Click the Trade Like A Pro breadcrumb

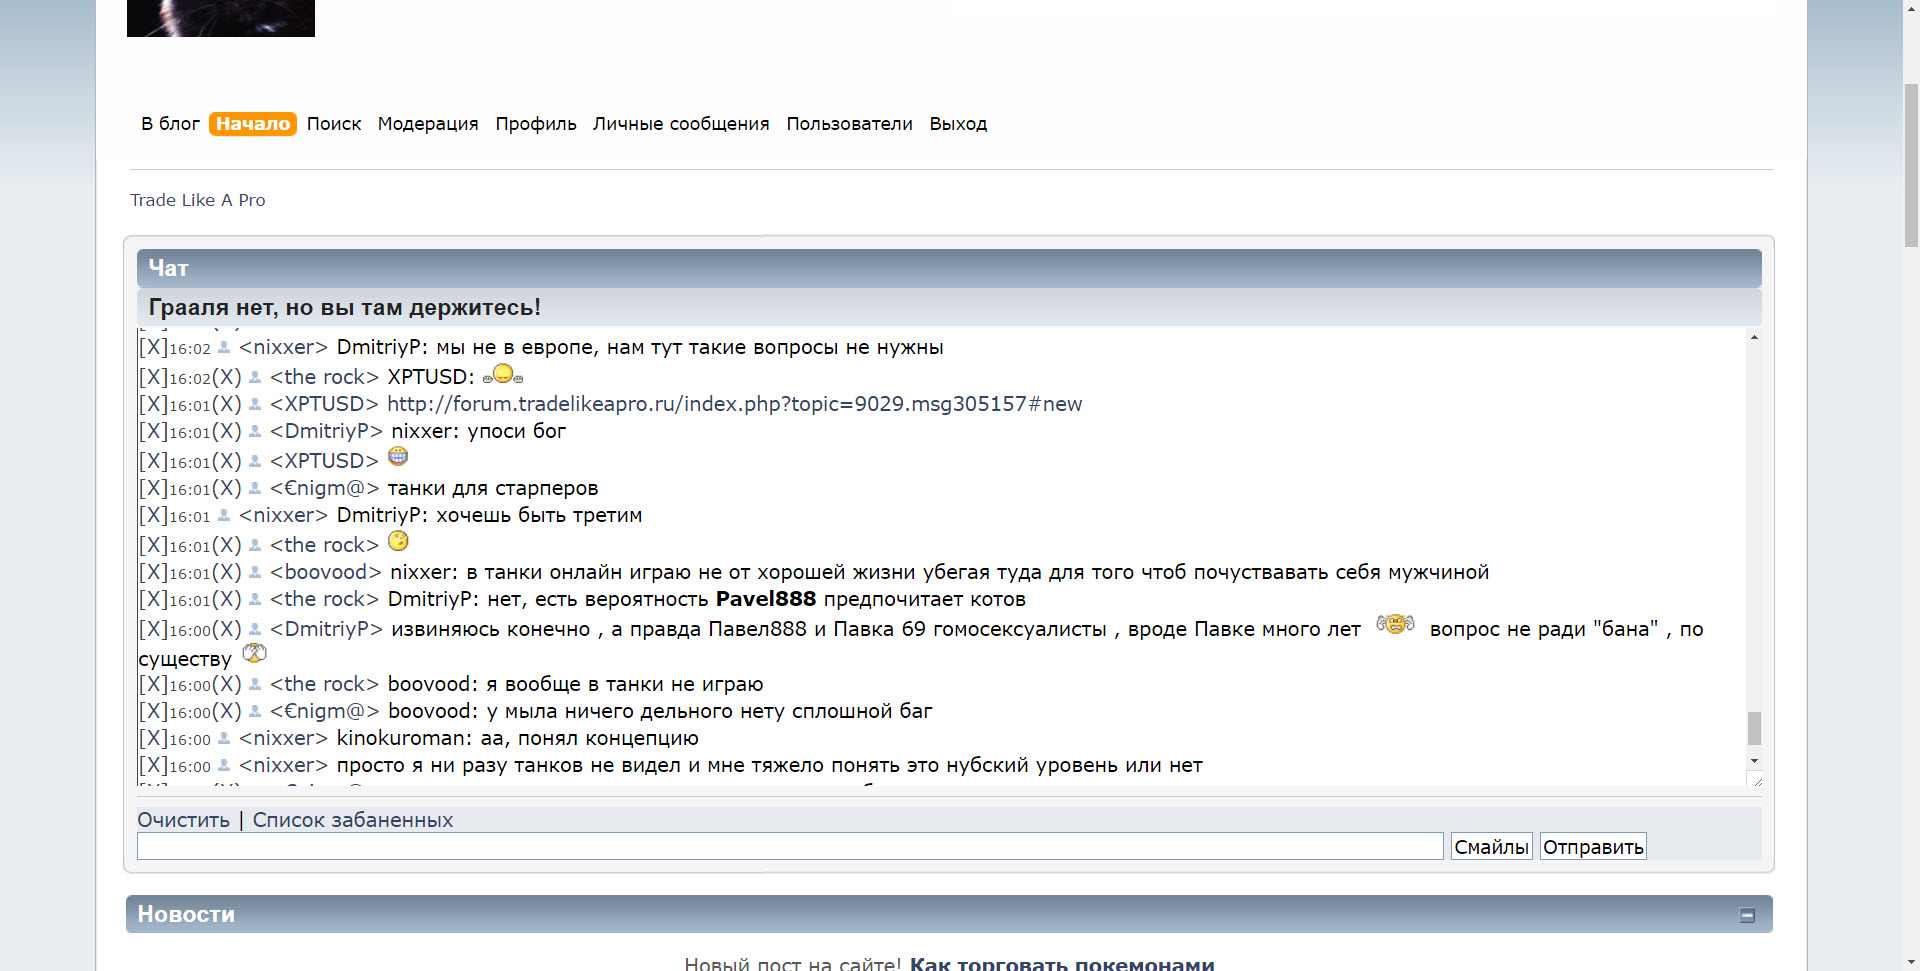pyautogui.click(x=198, y=200)
